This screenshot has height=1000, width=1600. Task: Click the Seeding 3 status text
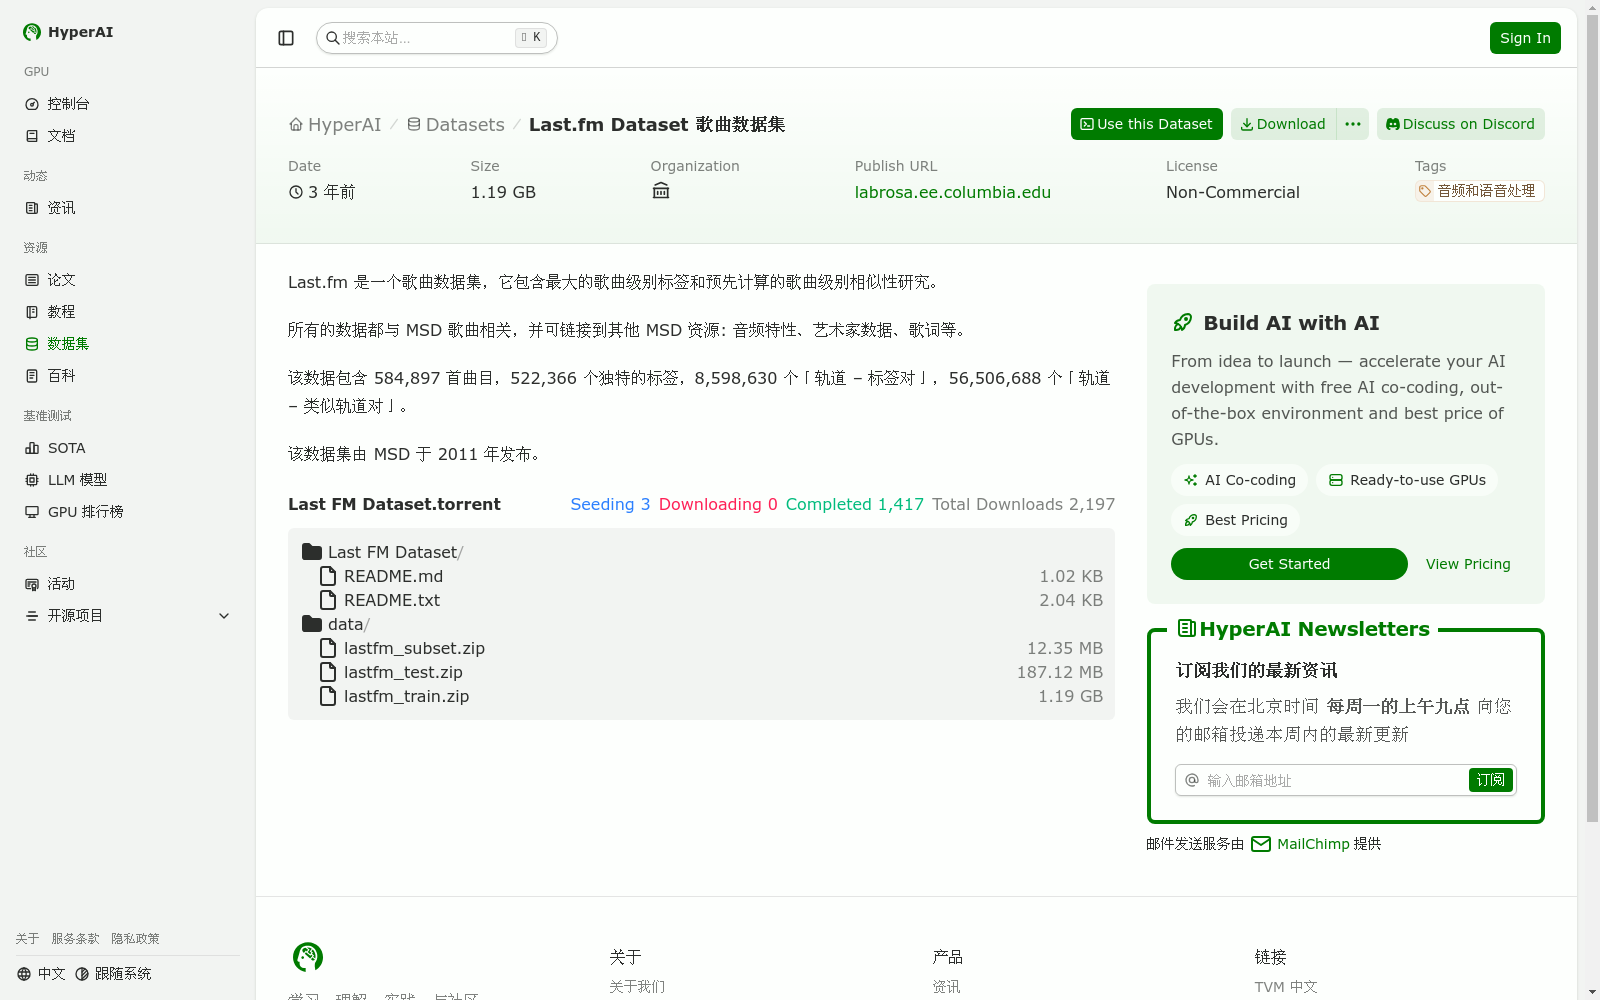click(x=610, y=504)
